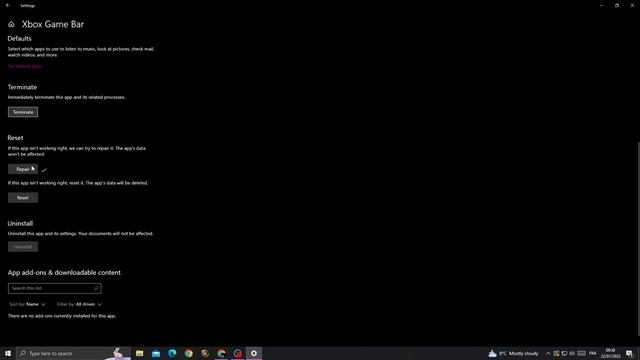The width and height of the screenshot is (640, 360).
Task: Open the Set default apps link
Action: point(25,66)
